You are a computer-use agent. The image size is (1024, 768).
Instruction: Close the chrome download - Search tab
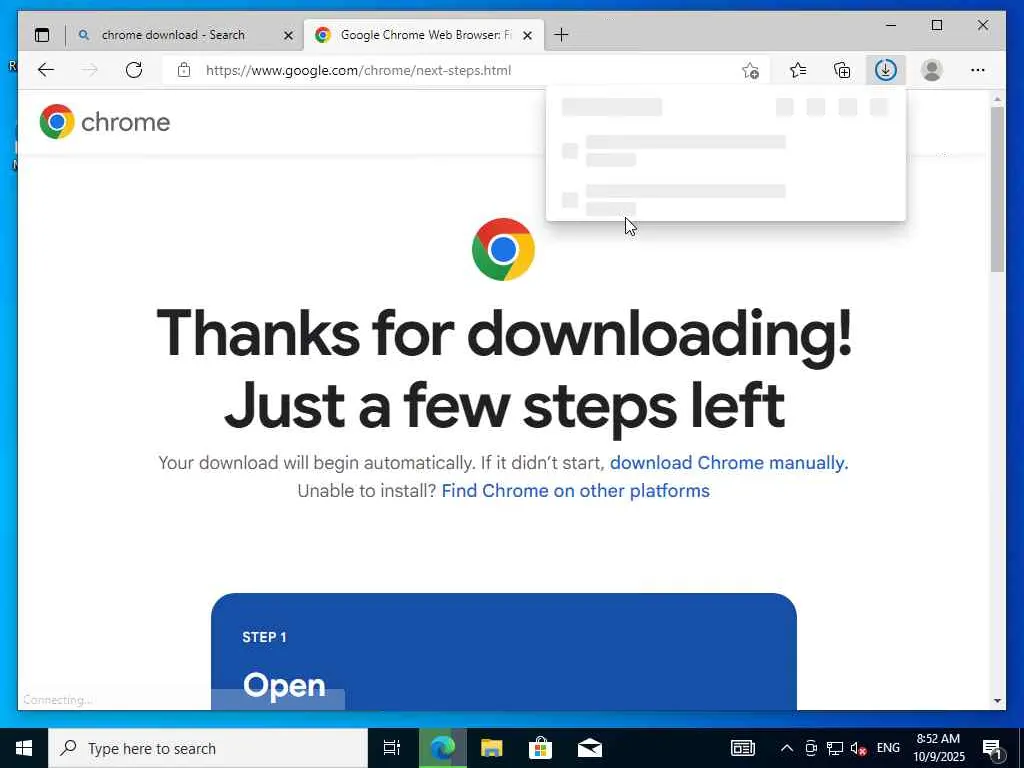click(x=288, y=35)
